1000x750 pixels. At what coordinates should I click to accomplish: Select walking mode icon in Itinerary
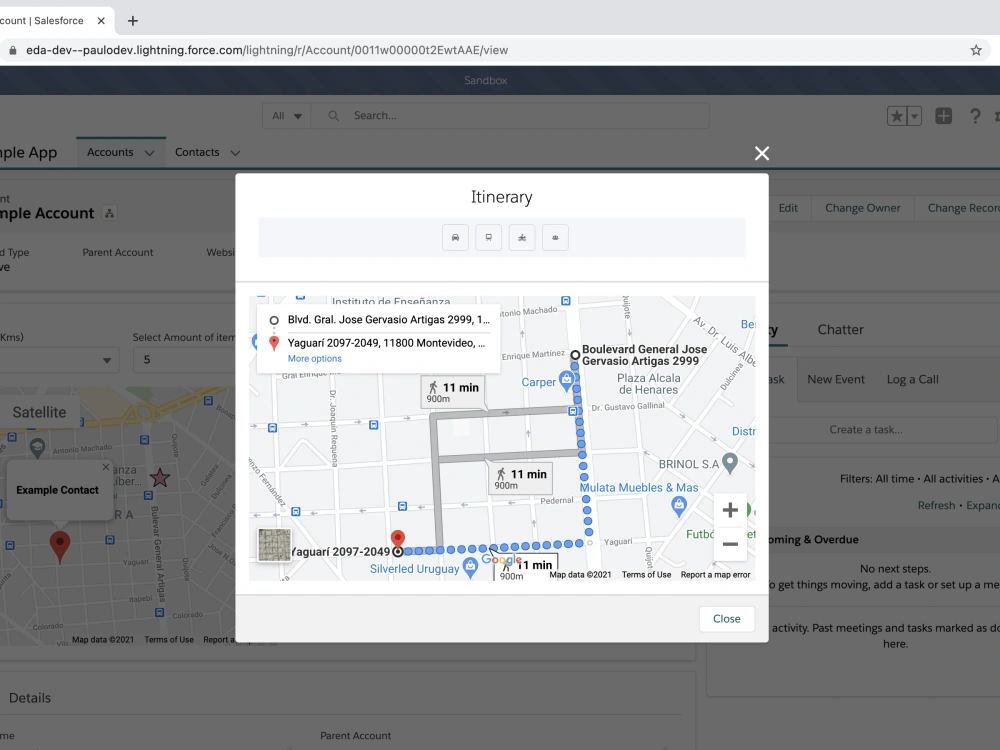click(555, 238)
